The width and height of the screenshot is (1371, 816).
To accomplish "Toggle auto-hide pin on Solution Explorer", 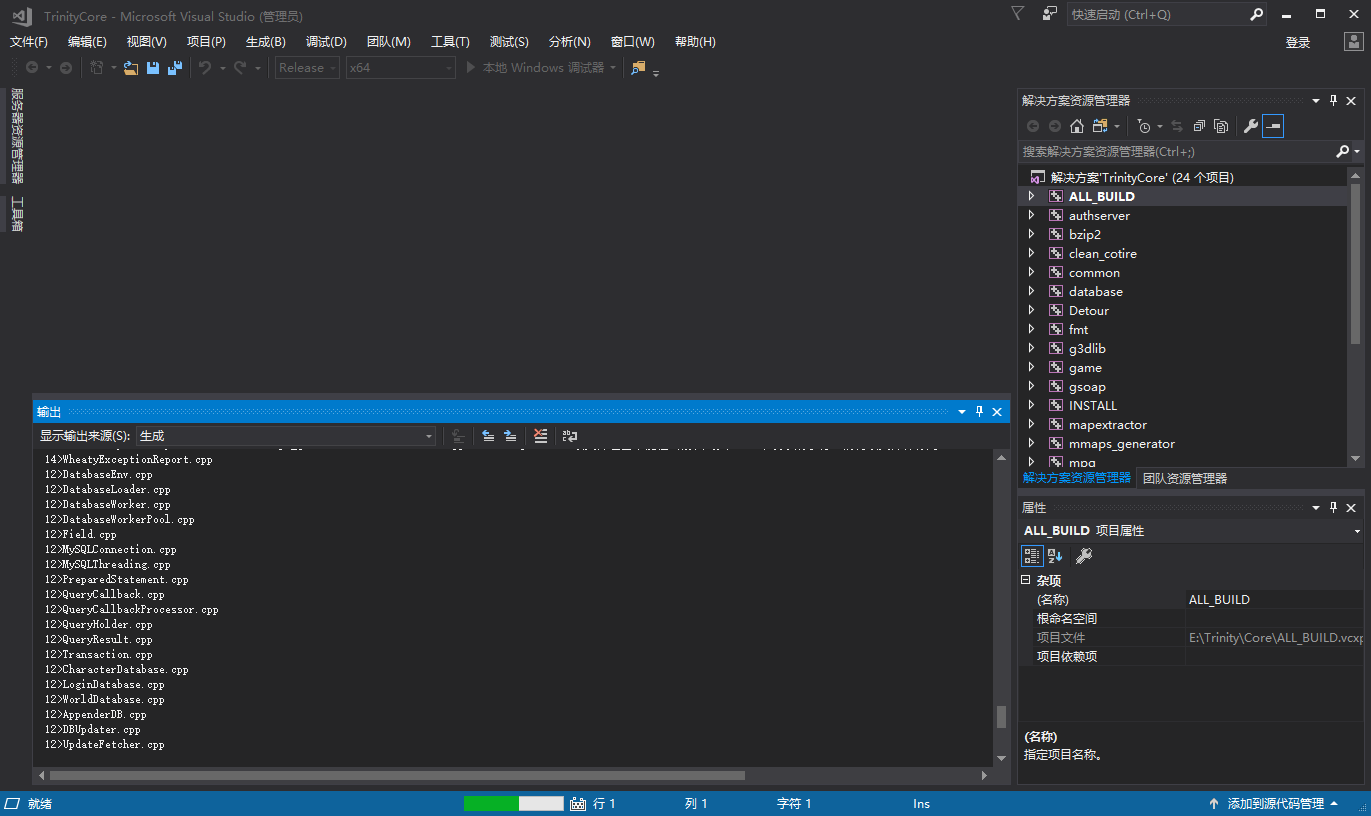I will tap(1333, 101).
